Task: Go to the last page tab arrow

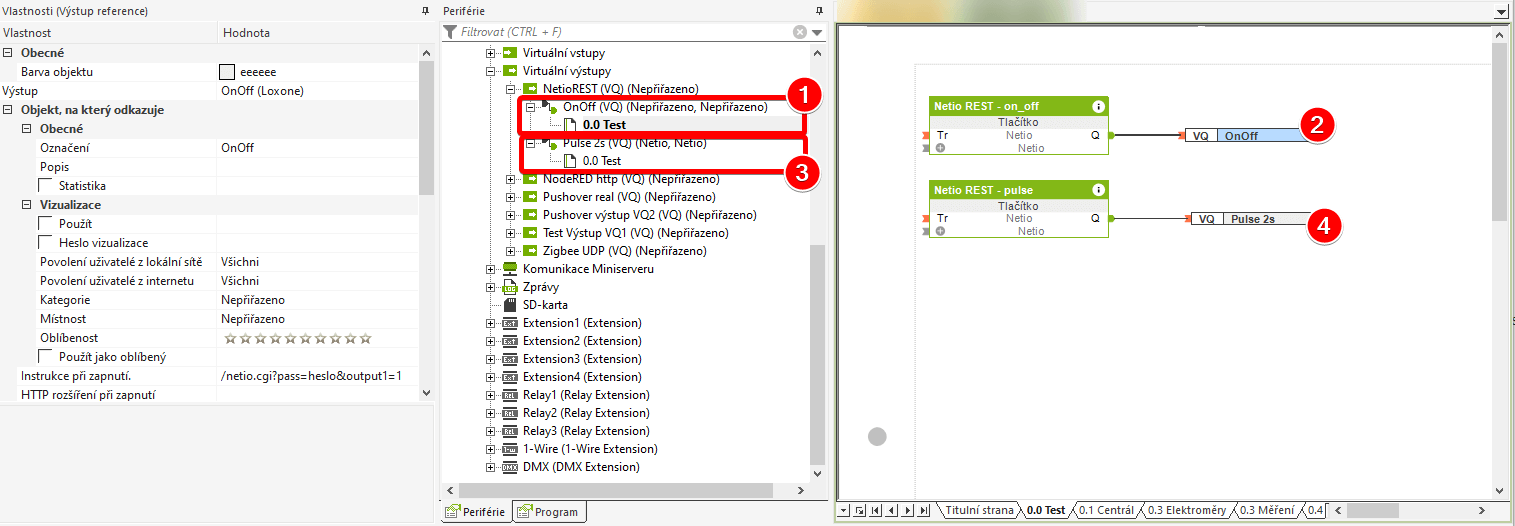Action: (924, 510)
